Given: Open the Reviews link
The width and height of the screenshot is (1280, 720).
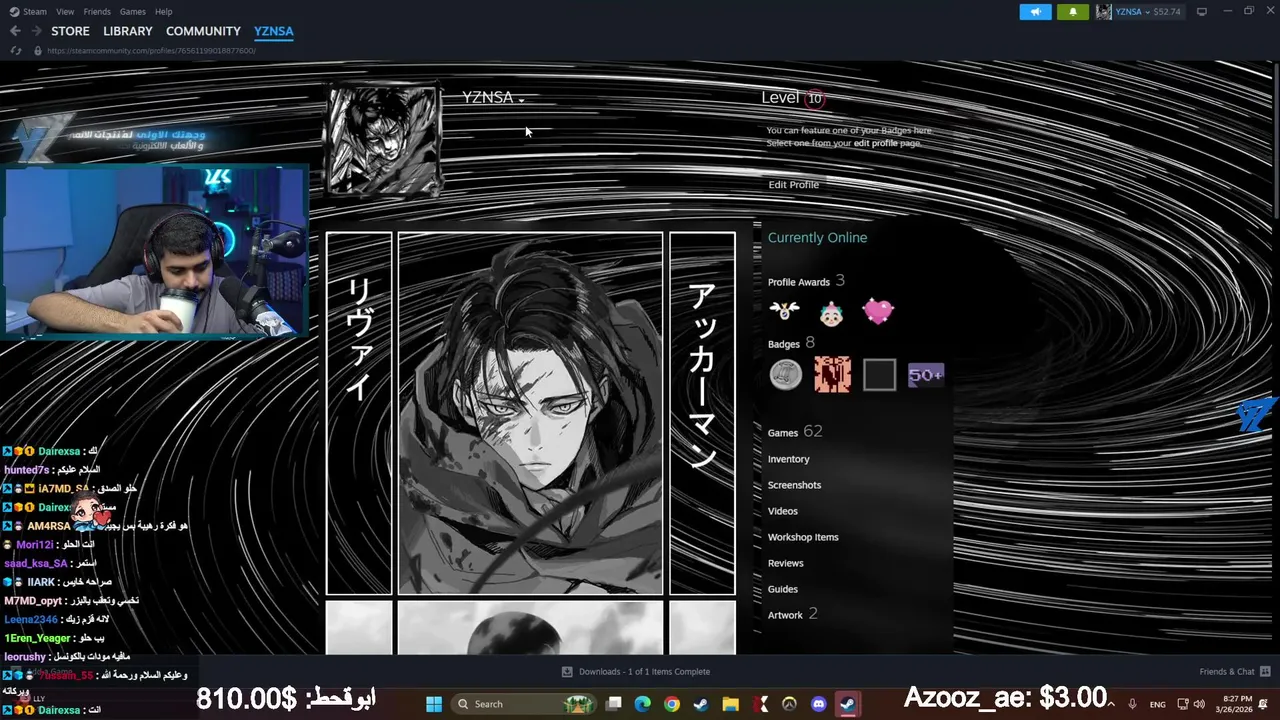Looking at the screenshot, I should click(x=786, y=563).
